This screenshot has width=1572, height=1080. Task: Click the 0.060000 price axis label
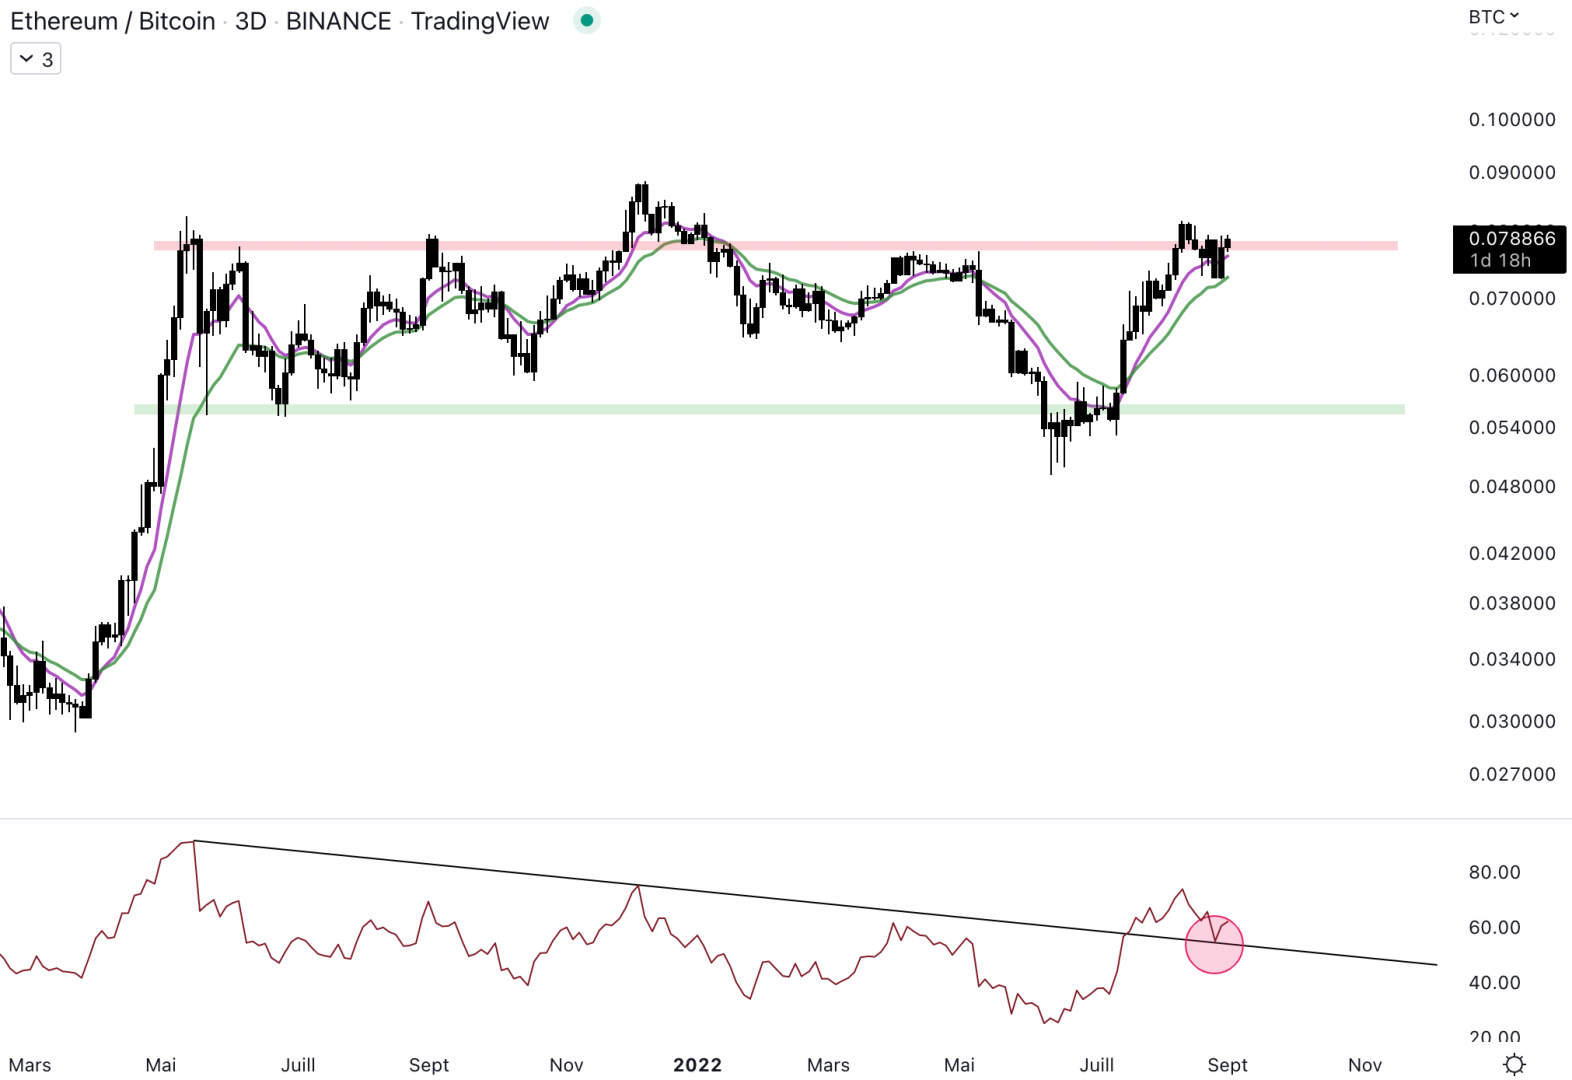click(x=1511, y=376)
